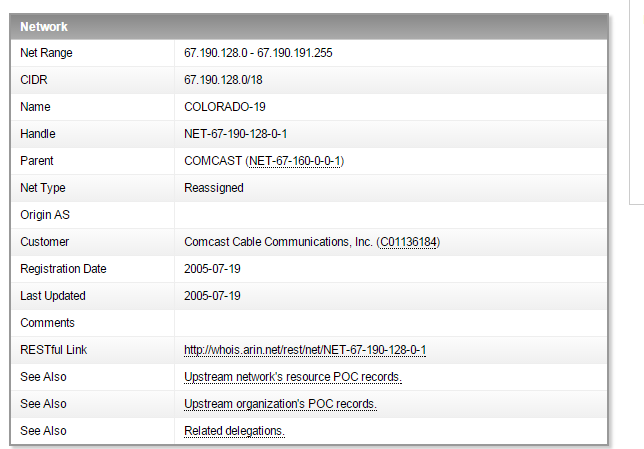Click the Comments row label

[47, 323]
